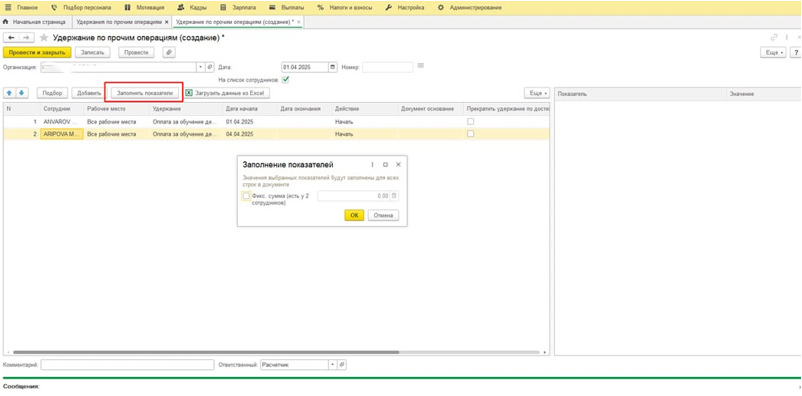The width and height of the screenshot is (802, 396).
Task: Click the Ответственный field Расчетчик
Action: 294,365
